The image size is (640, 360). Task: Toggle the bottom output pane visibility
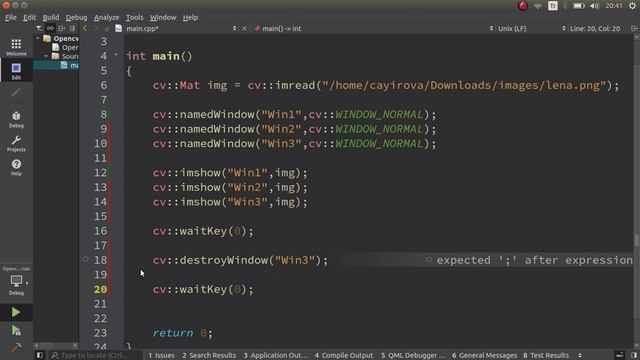[x=620, y=355]
